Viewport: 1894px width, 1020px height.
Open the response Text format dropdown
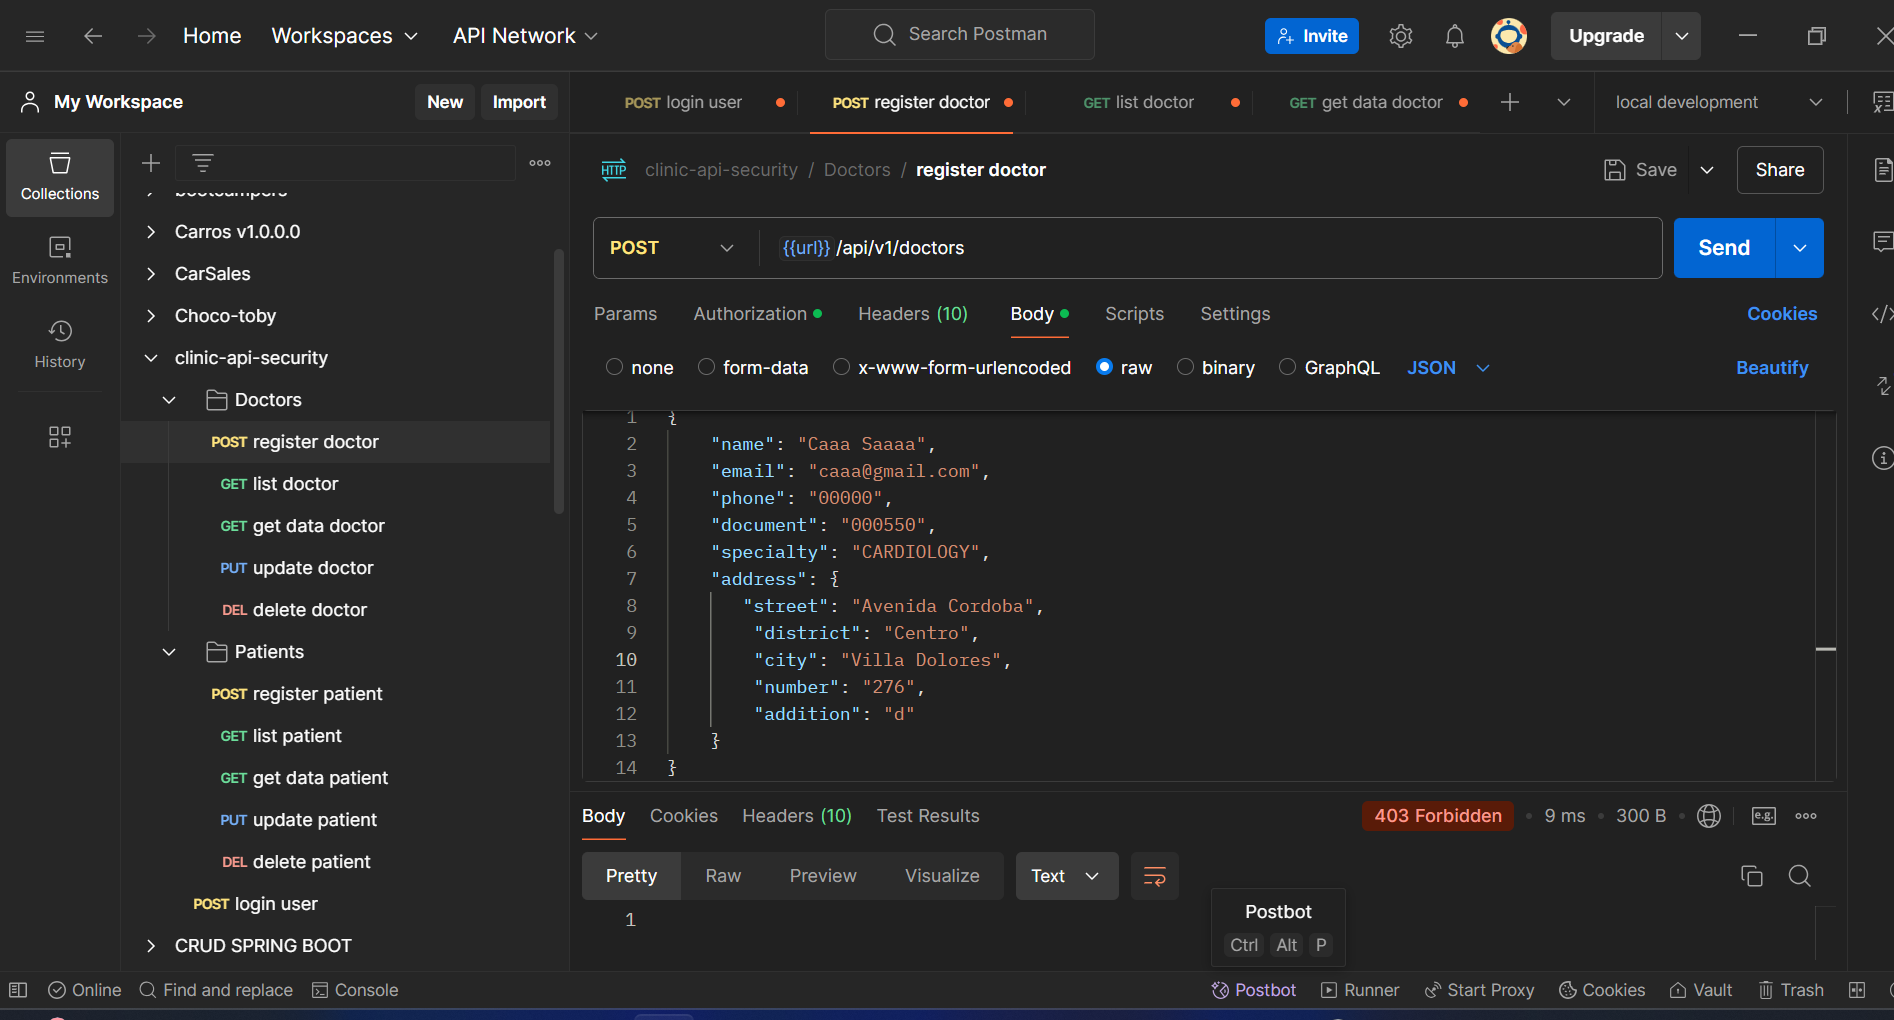point(1067,876)
